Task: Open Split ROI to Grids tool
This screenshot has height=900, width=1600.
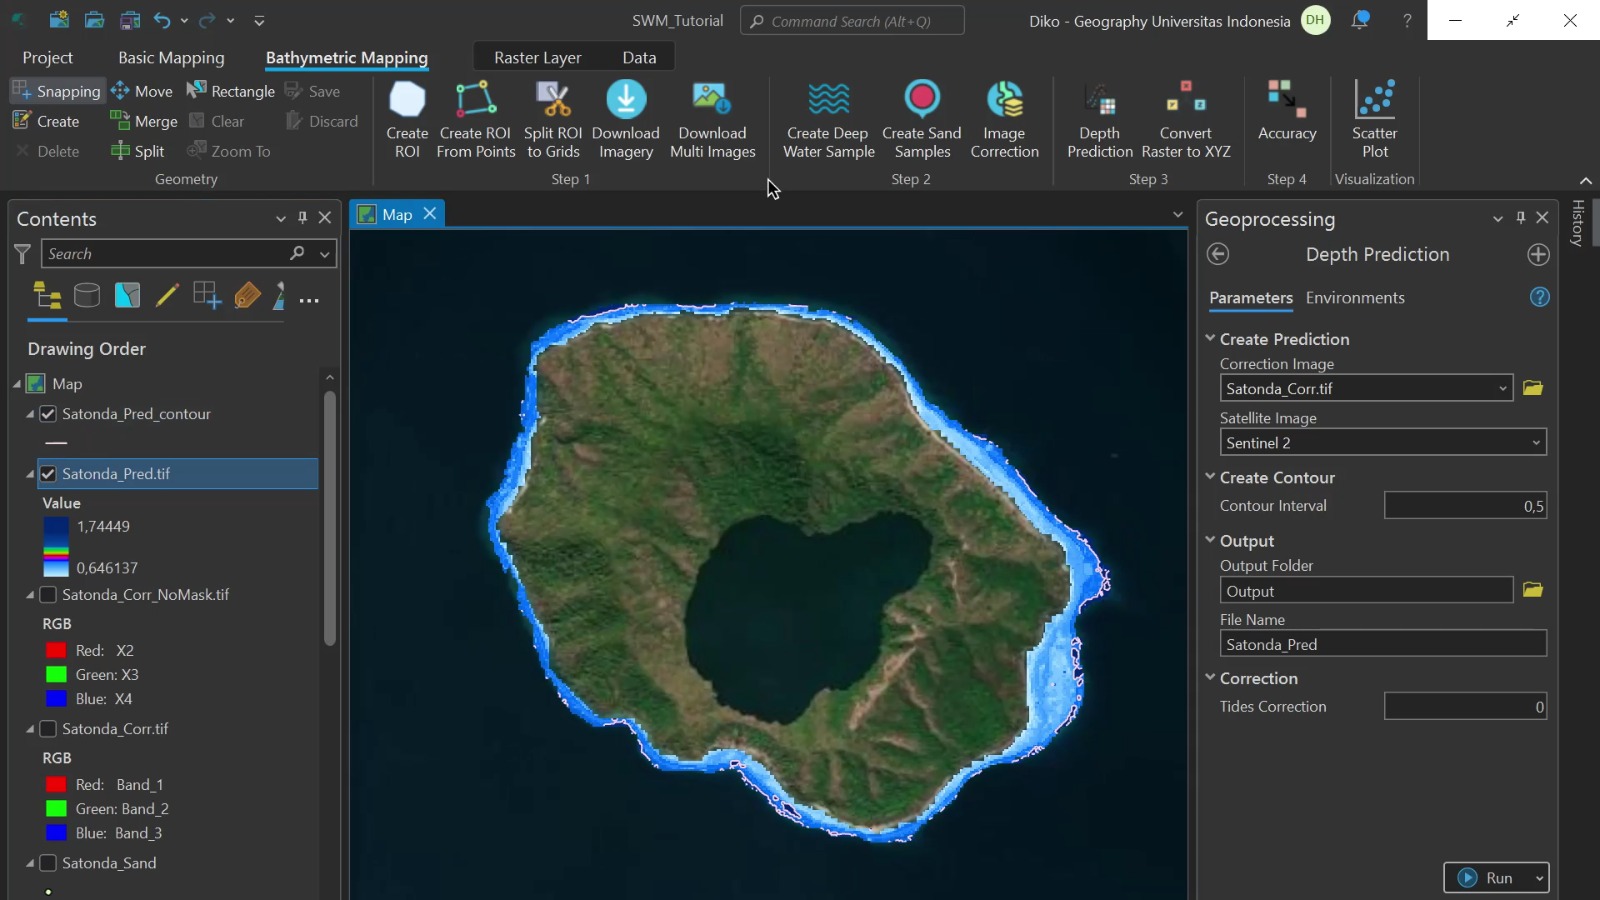Action: tap(553, 120)
